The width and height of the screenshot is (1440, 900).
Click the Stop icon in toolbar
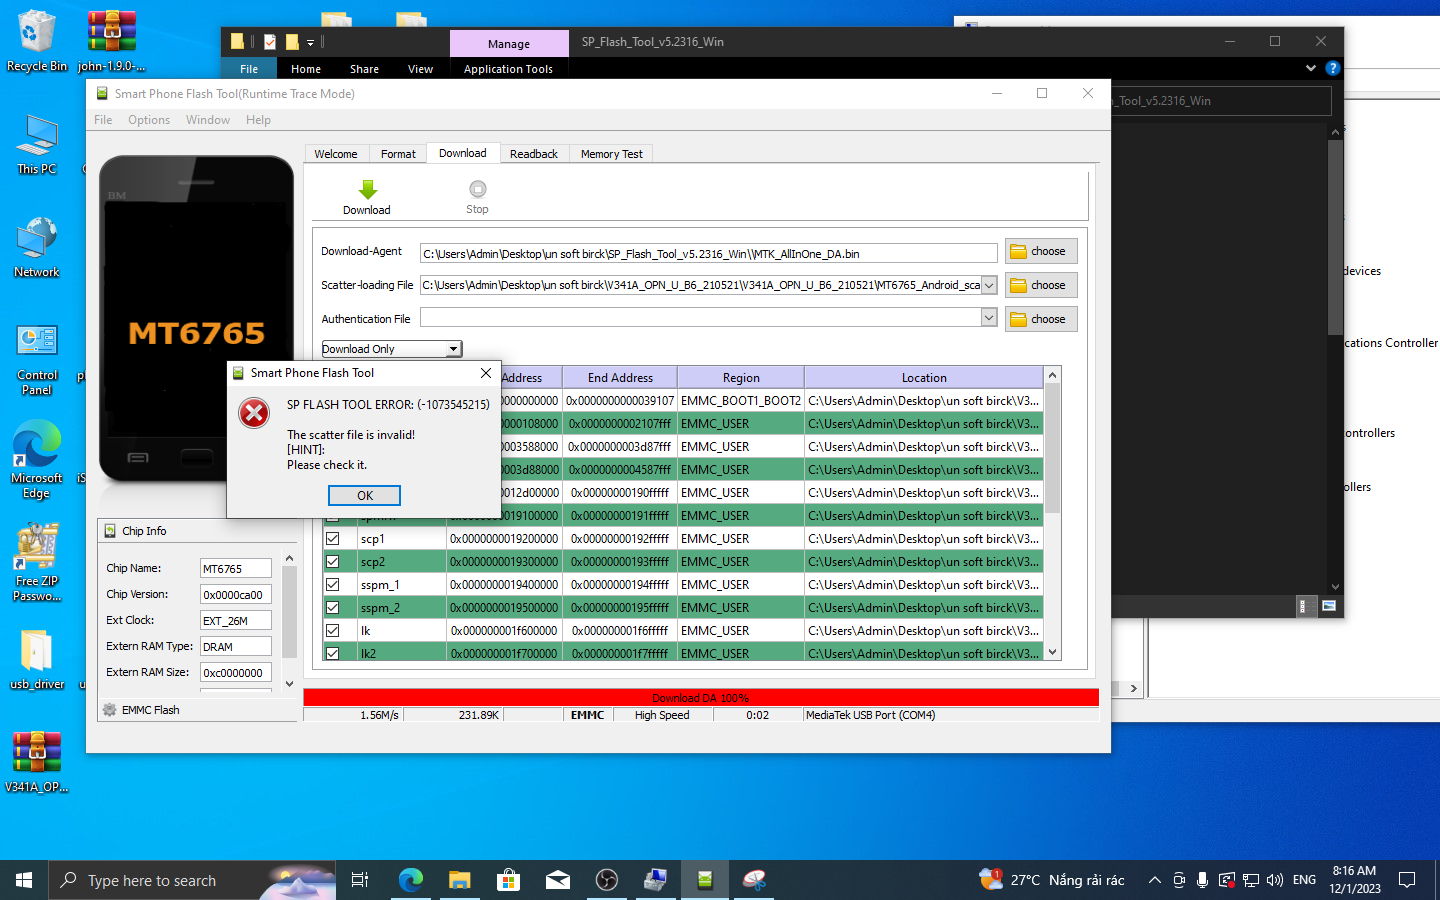477,190
